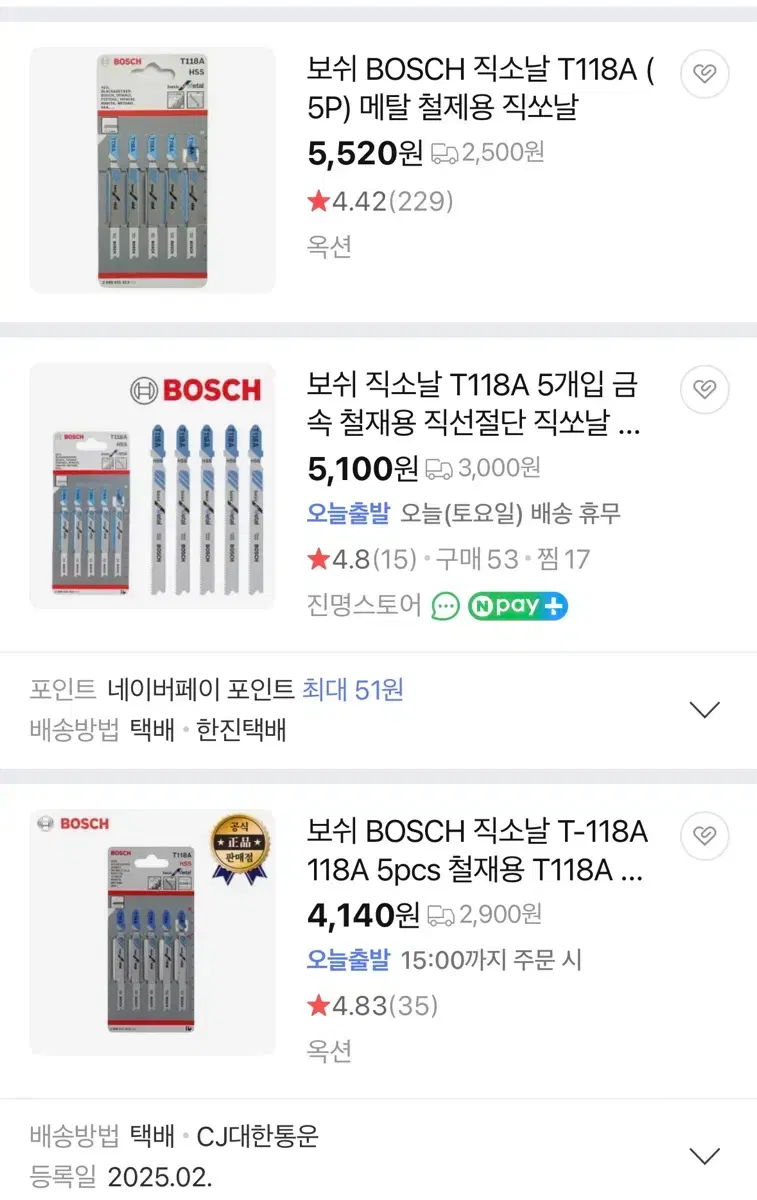Viewport: 757px width, 1200px height.
Task: Tap delivery truck icon beside 2,500원
Action: point(444,153)
